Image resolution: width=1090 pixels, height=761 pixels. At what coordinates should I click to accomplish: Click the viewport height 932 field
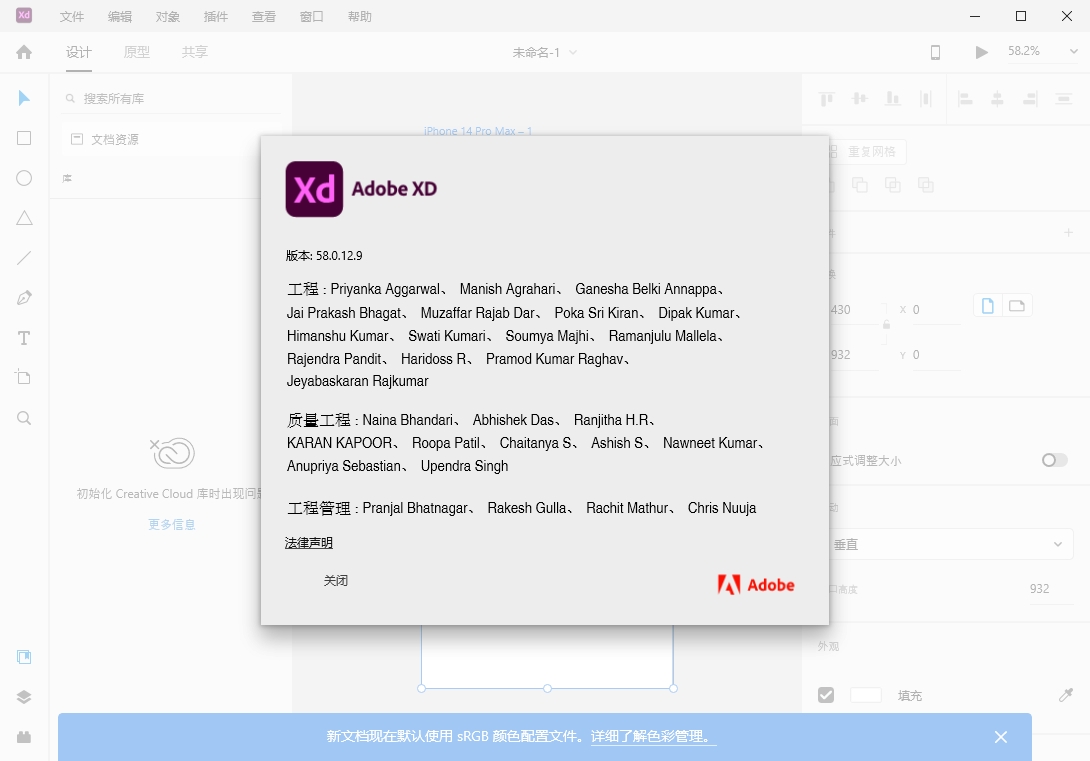pyautogui.click(x=1051, y=589)
